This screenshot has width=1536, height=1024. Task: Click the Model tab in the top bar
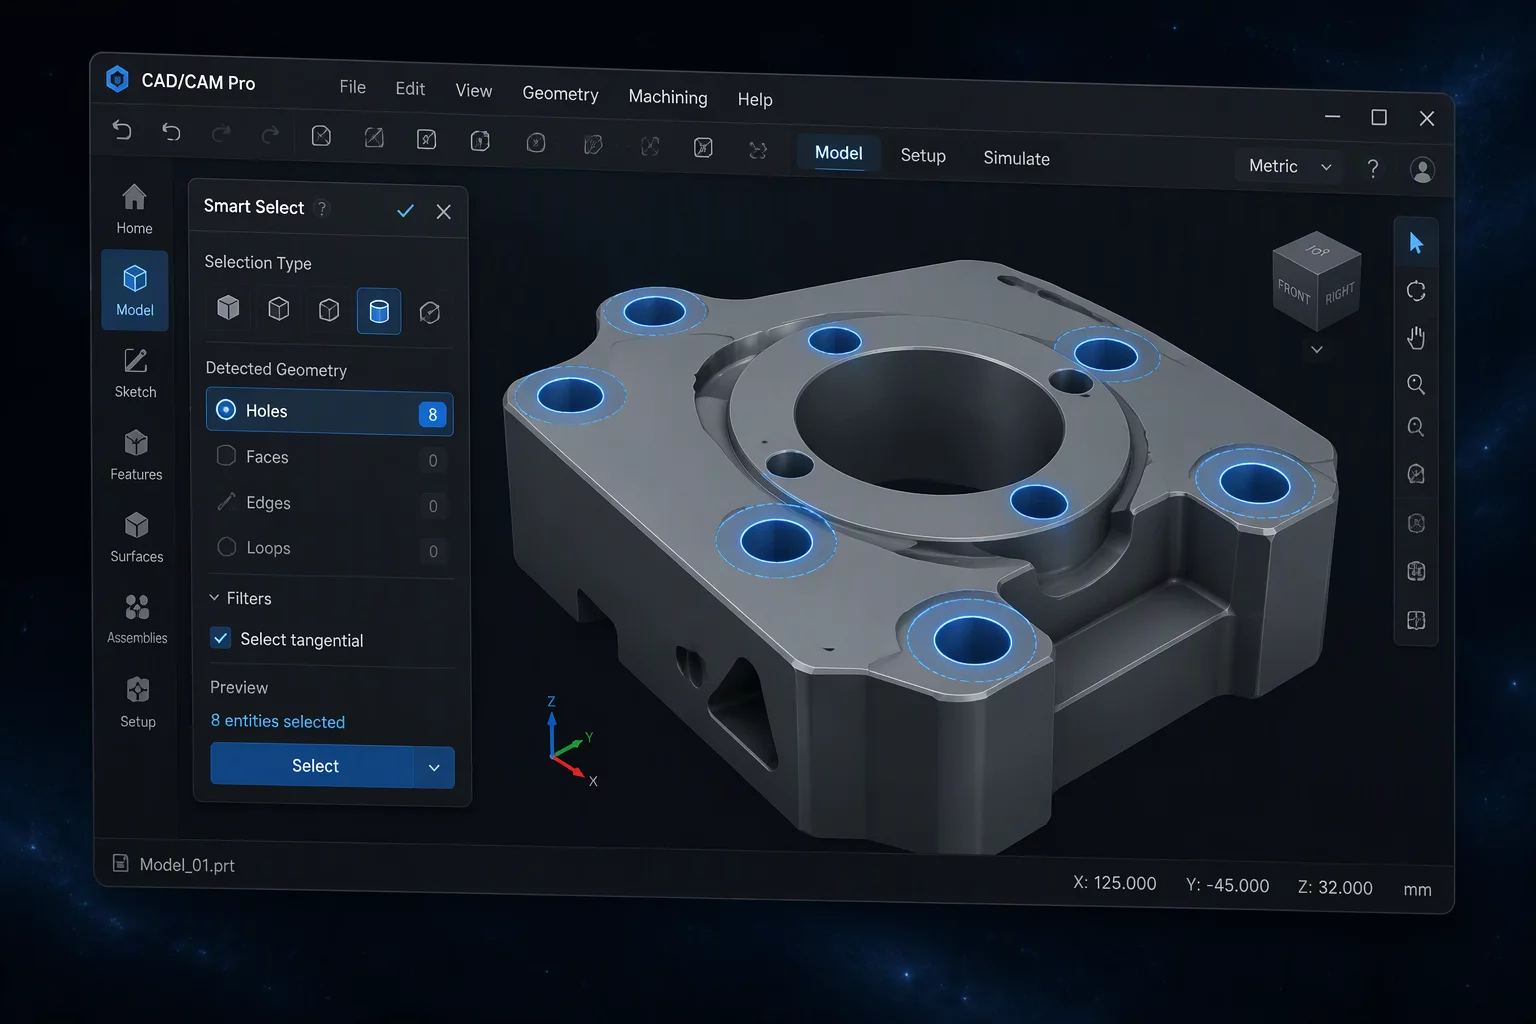tap(838, 153)
